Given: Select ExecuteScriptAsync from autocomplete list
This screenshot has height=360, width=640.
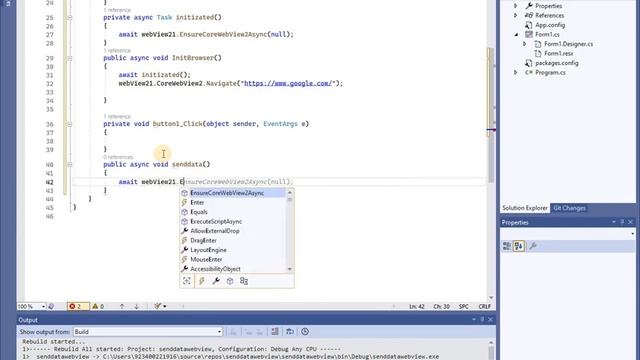Looking at the screenshot, I should 233,221.
